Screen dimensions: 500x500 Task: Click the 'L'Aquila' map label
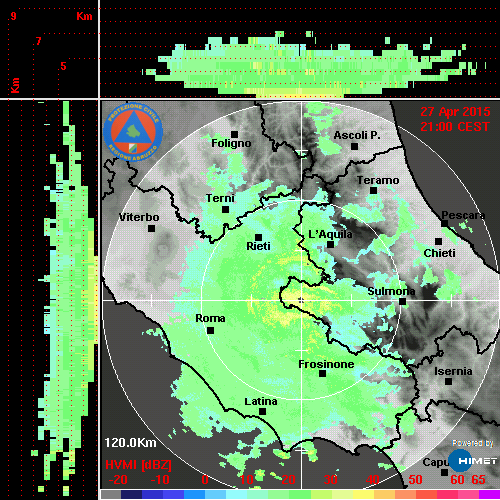click(x=330, y=234)
